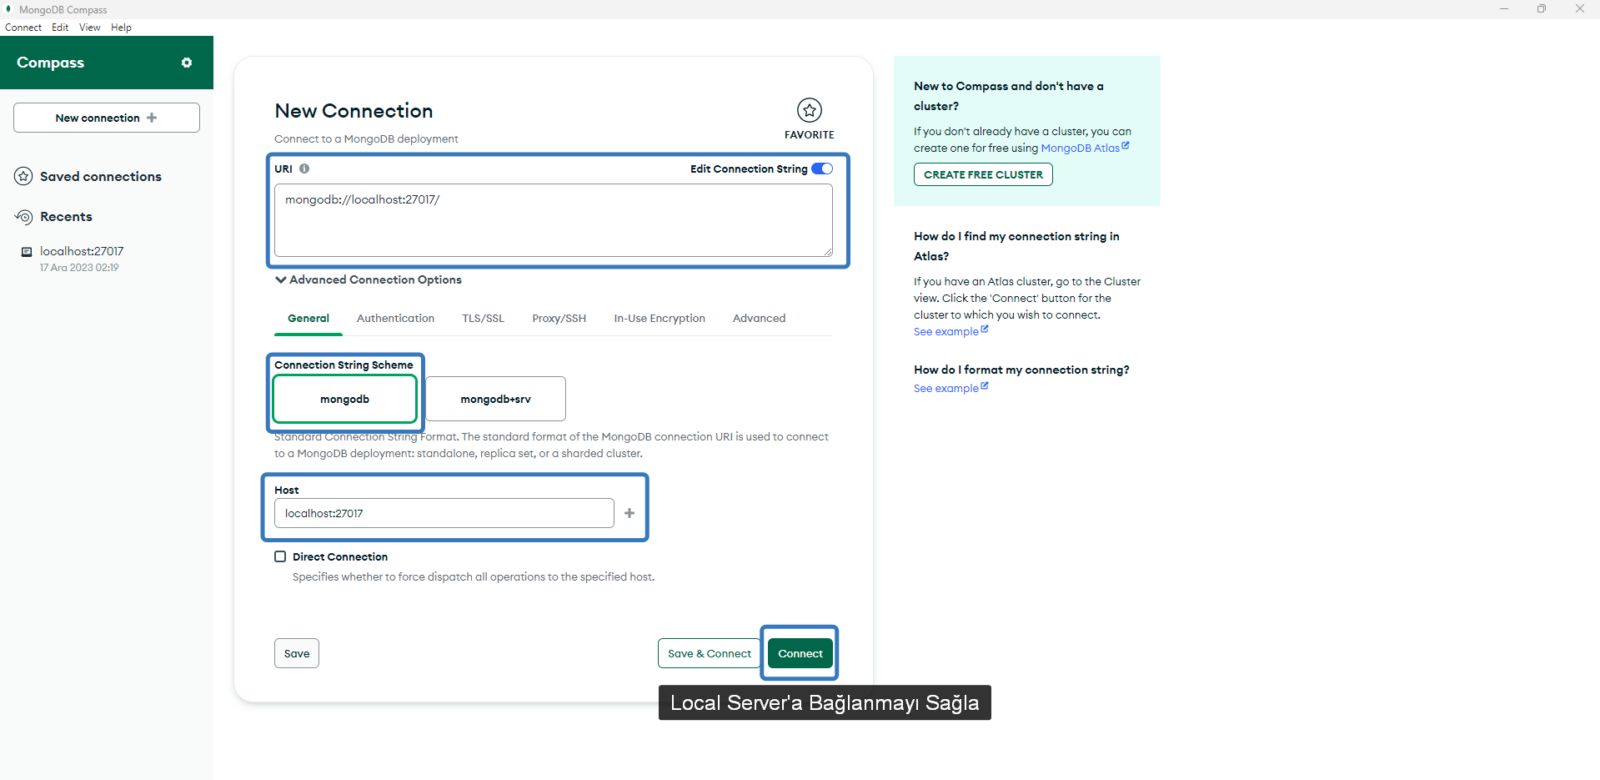Viewport: 1600px width, 780px height.
Task: Click the plus icon to add host
Action: coord(629,513)
